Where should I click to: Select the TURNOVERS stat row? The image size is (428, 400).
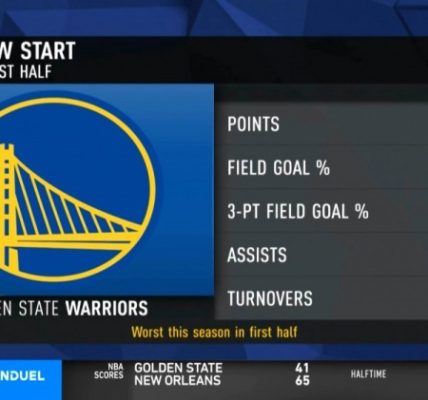click(321, 298)
